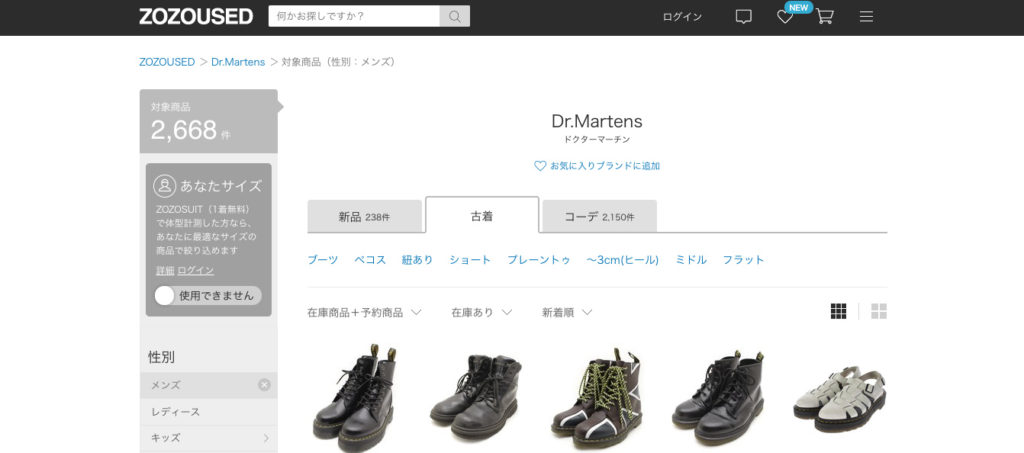Select the 古着 tab
The width and height of the screenshot is (1024, 453).
click(x=482, y=215)
